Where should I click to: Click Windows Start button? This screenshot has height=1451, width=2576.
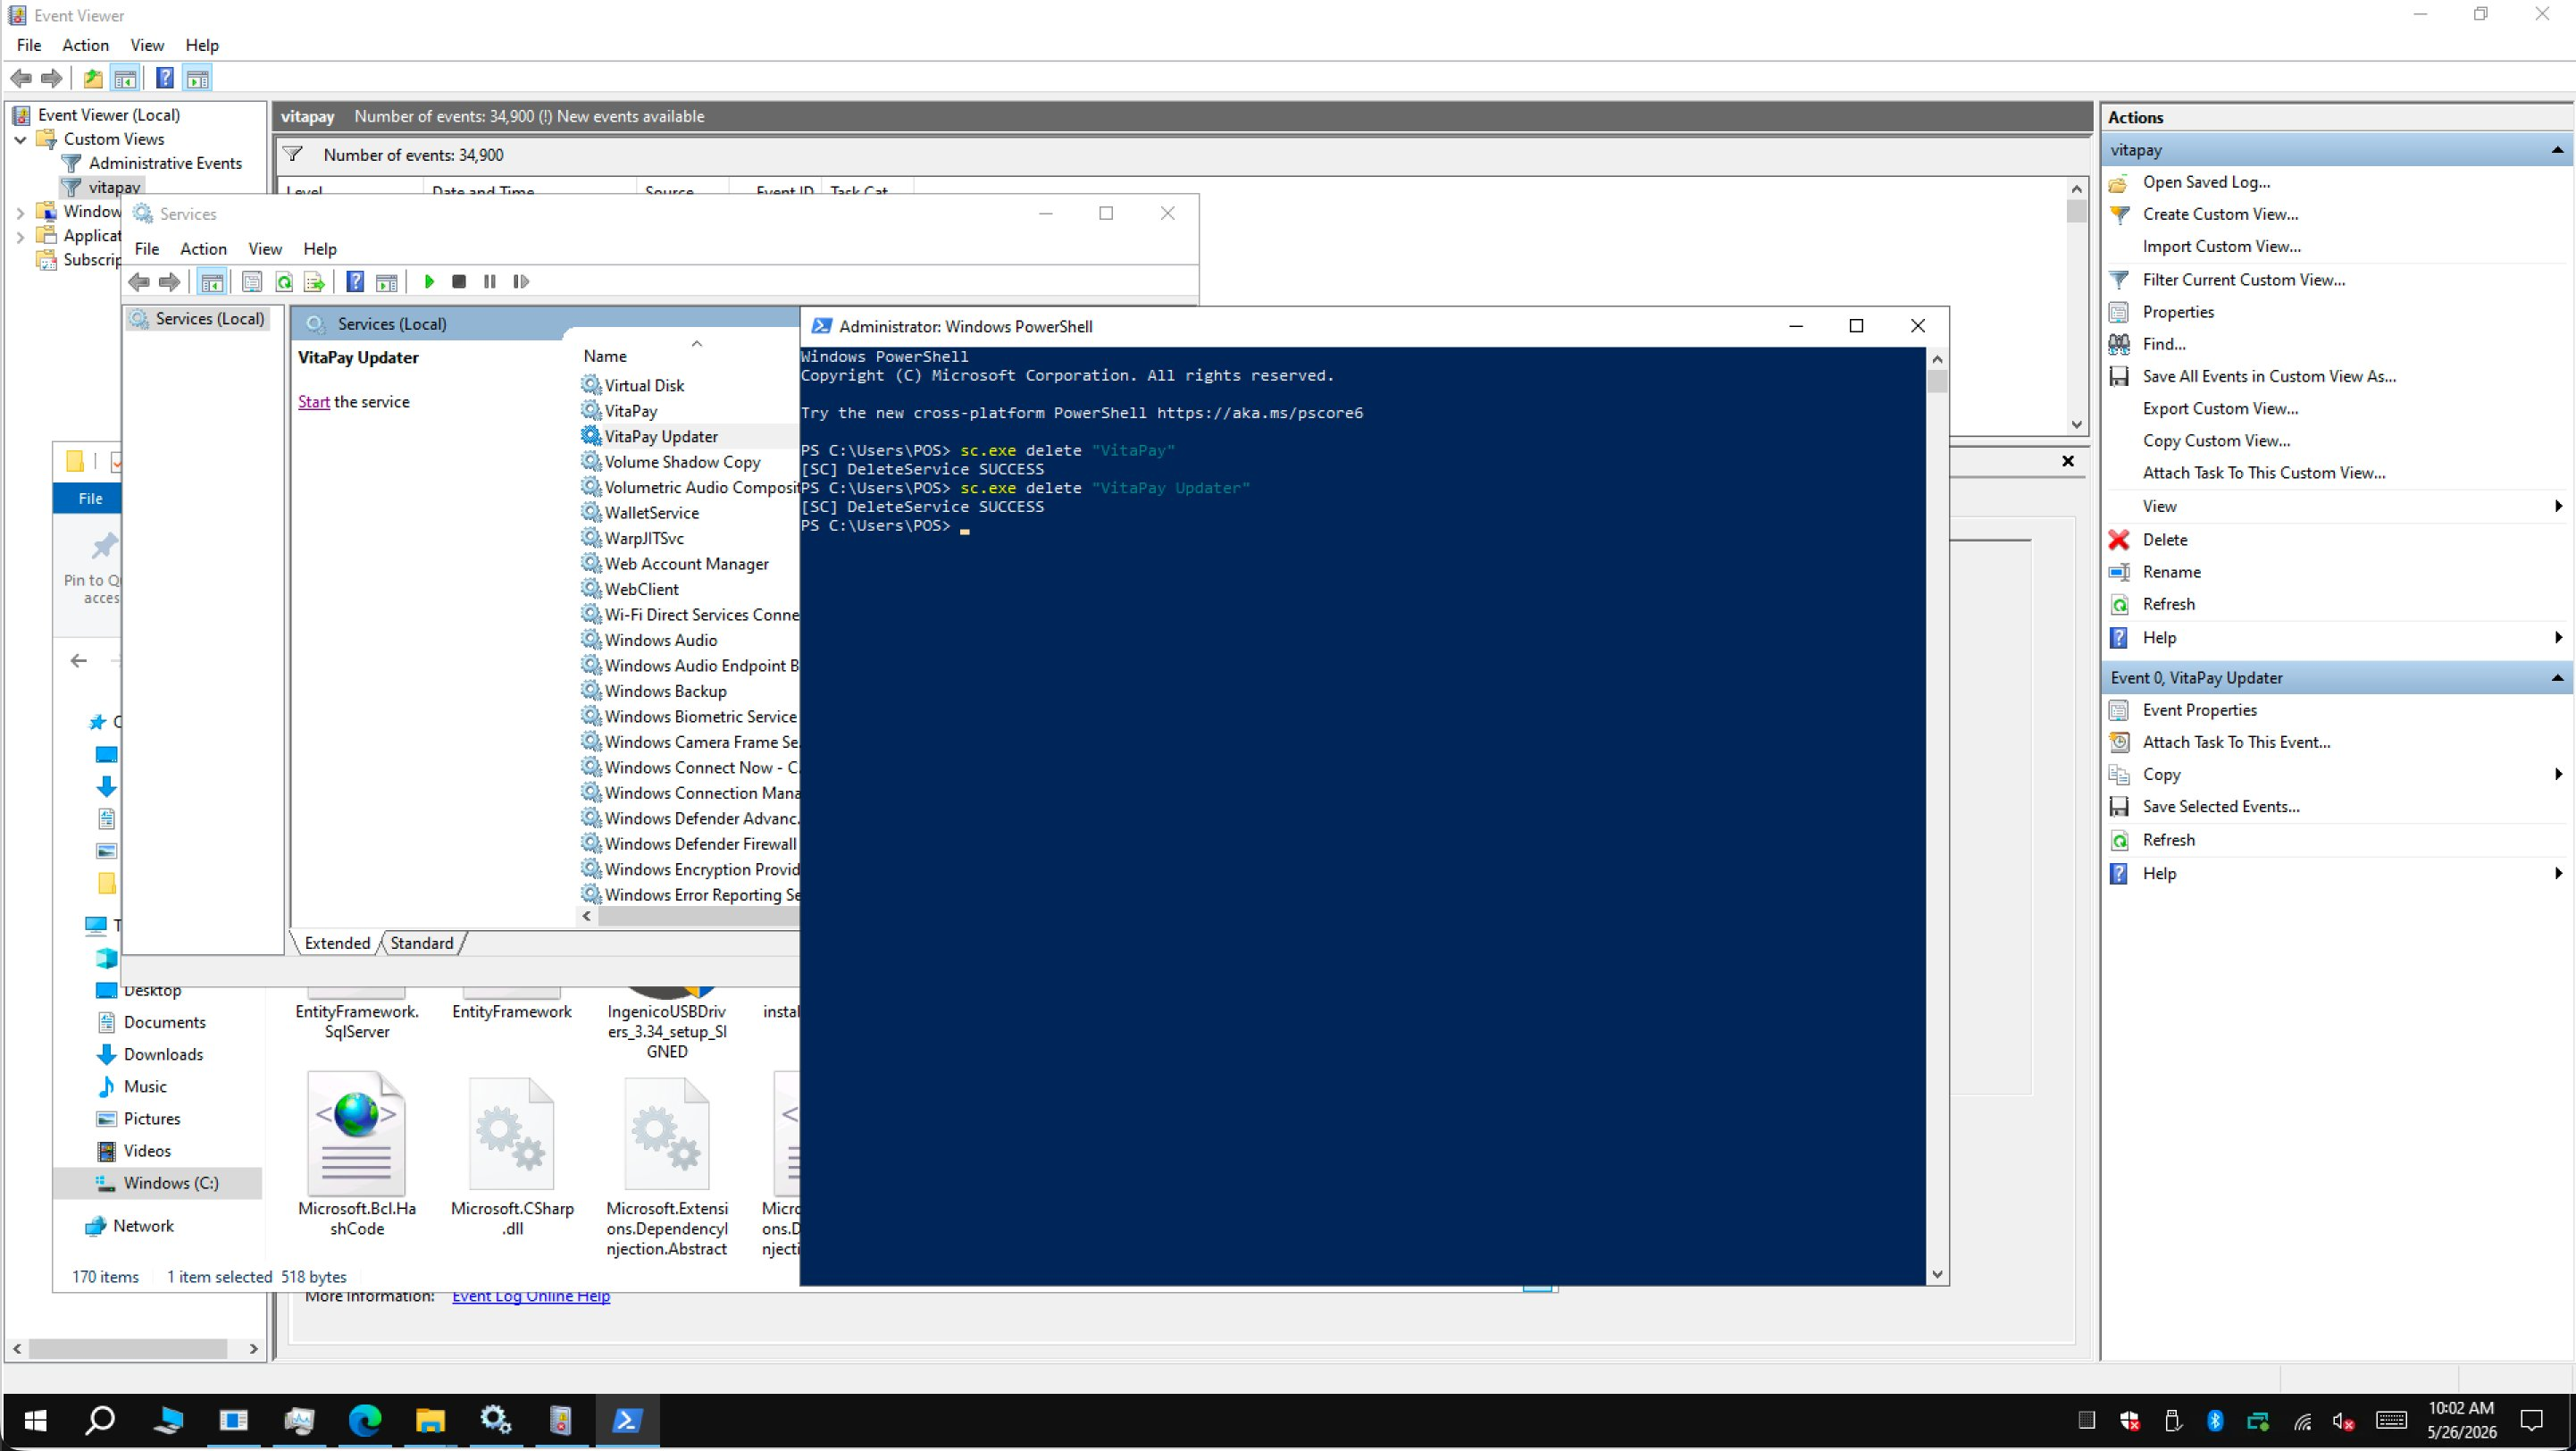(35, 1420)
